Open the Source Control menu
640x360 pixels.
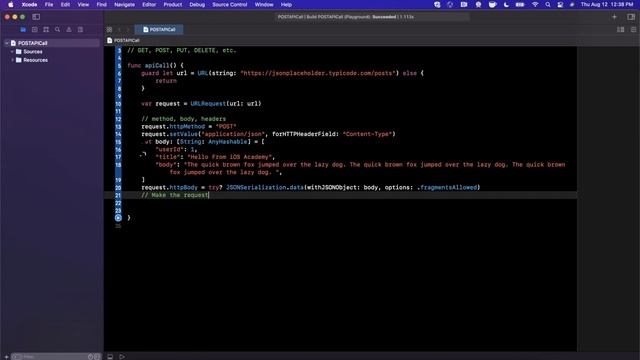pyautogui.click(x=230, y=4)
